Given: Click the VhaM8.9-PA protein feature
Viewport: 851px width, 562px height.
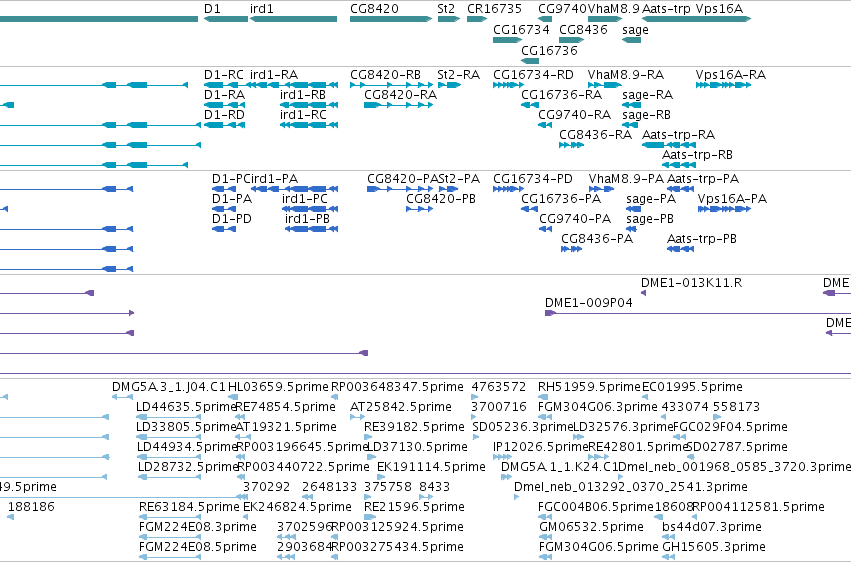Looking at the screenshot, I should pyautogui.click(x=601, y=189).
